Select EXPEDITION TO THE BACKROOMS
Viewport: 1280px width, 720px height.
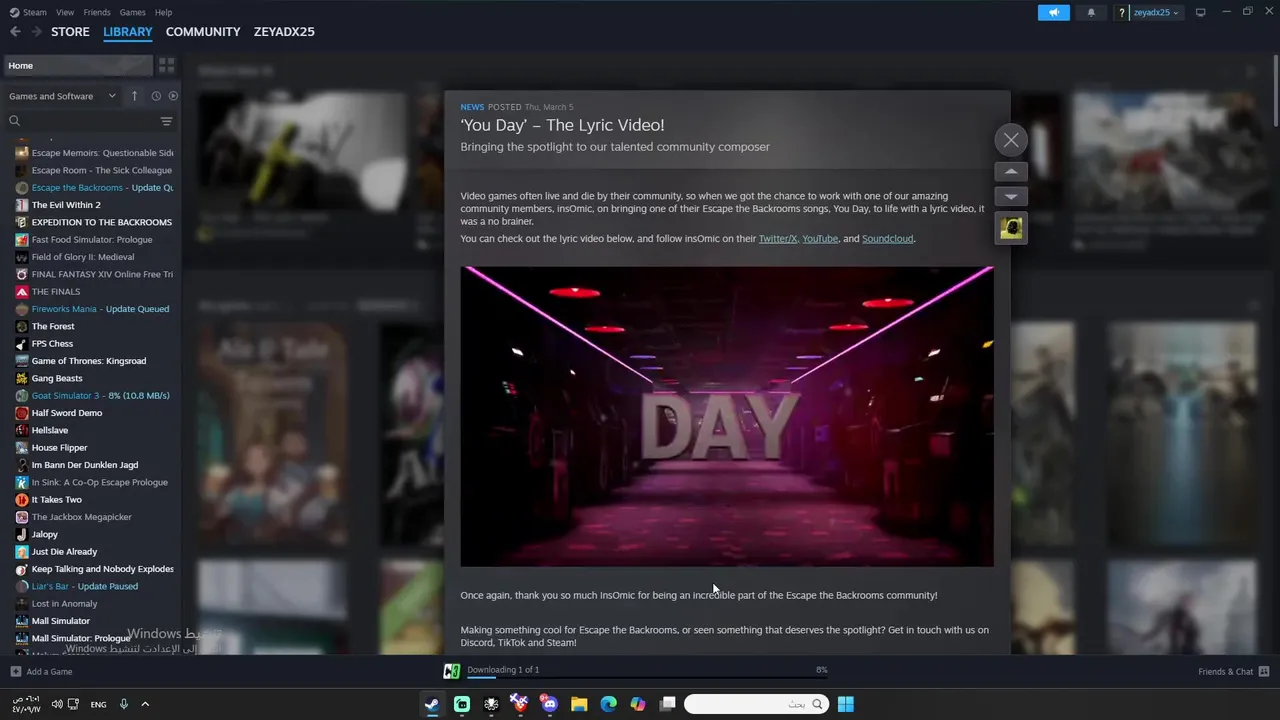coord(94,222)
